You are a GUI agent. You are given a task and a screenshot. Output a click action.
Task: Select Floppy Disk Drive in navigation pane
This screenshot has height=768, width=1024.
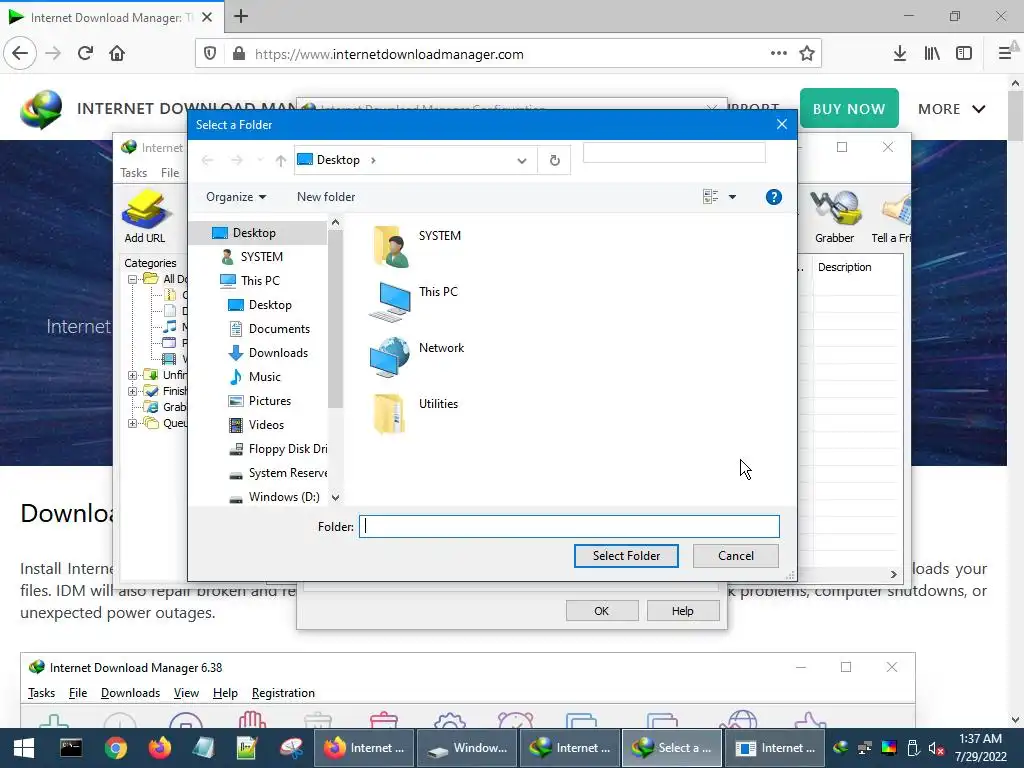pos(287,449)
